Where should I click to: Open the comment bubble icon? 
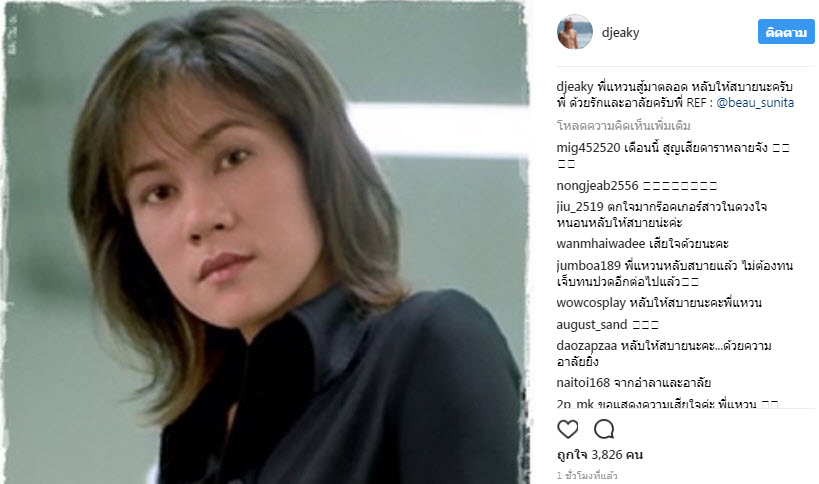pyautogui.click(x=604, y=429)
